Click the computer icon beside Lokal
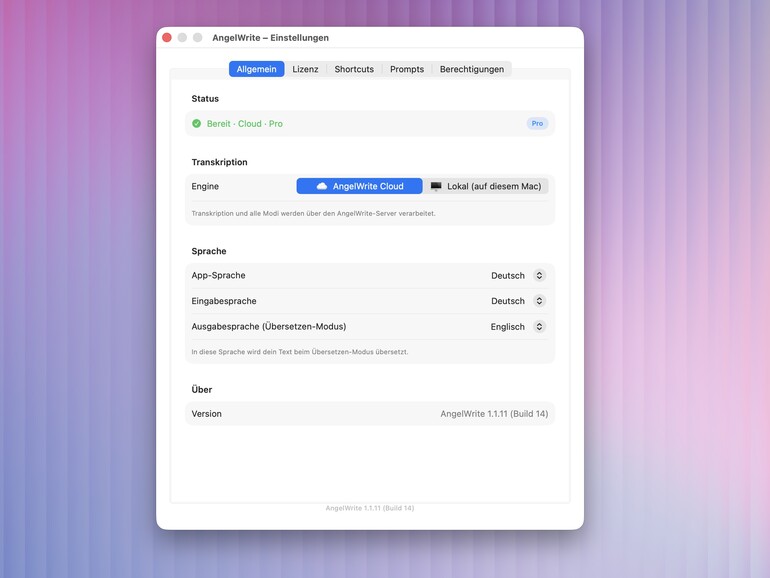 point(436,186)
